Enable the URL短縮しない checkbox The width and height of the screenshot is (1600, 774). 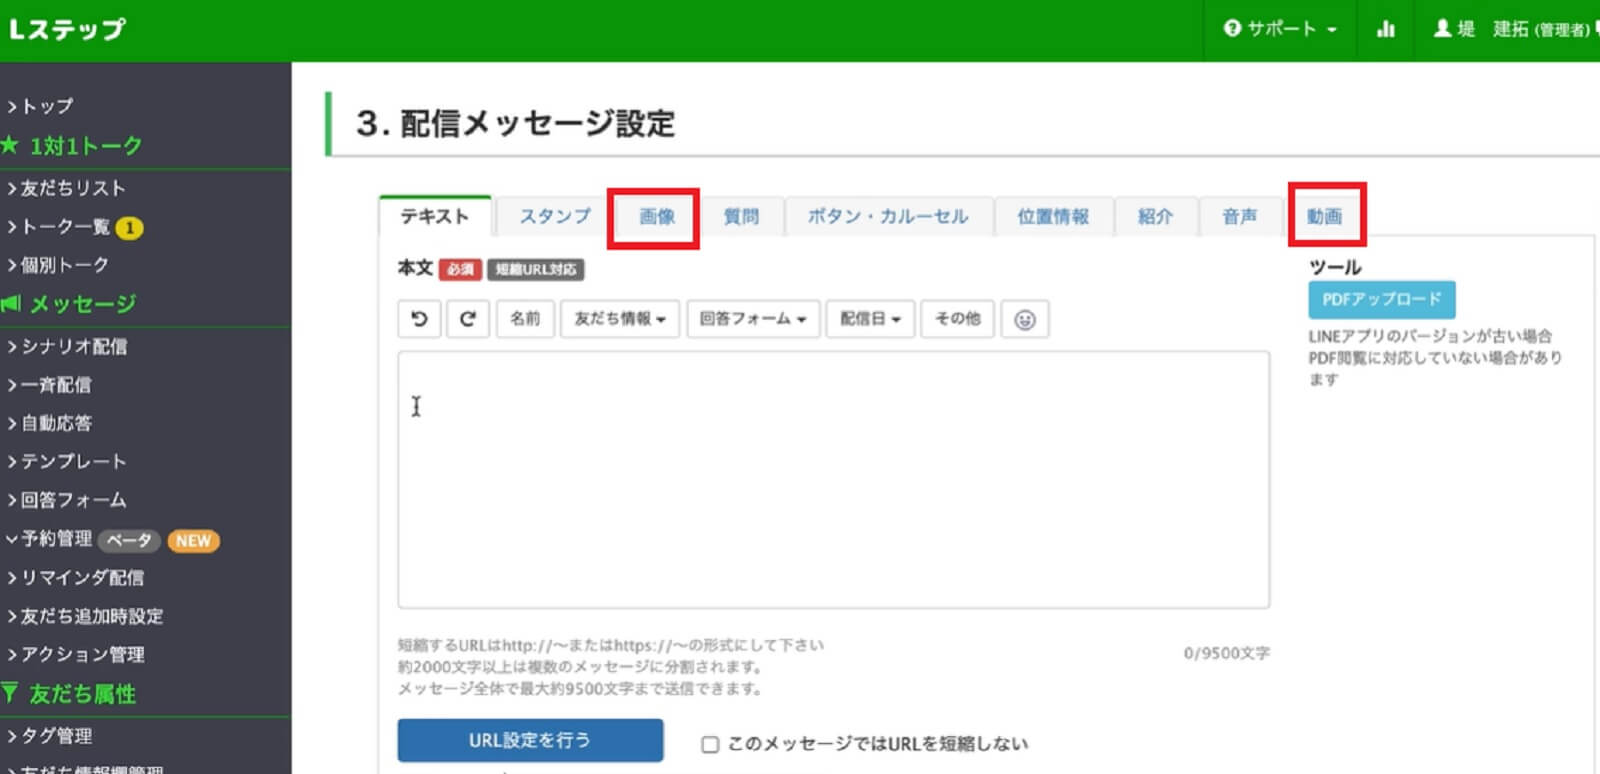point(710,744)
